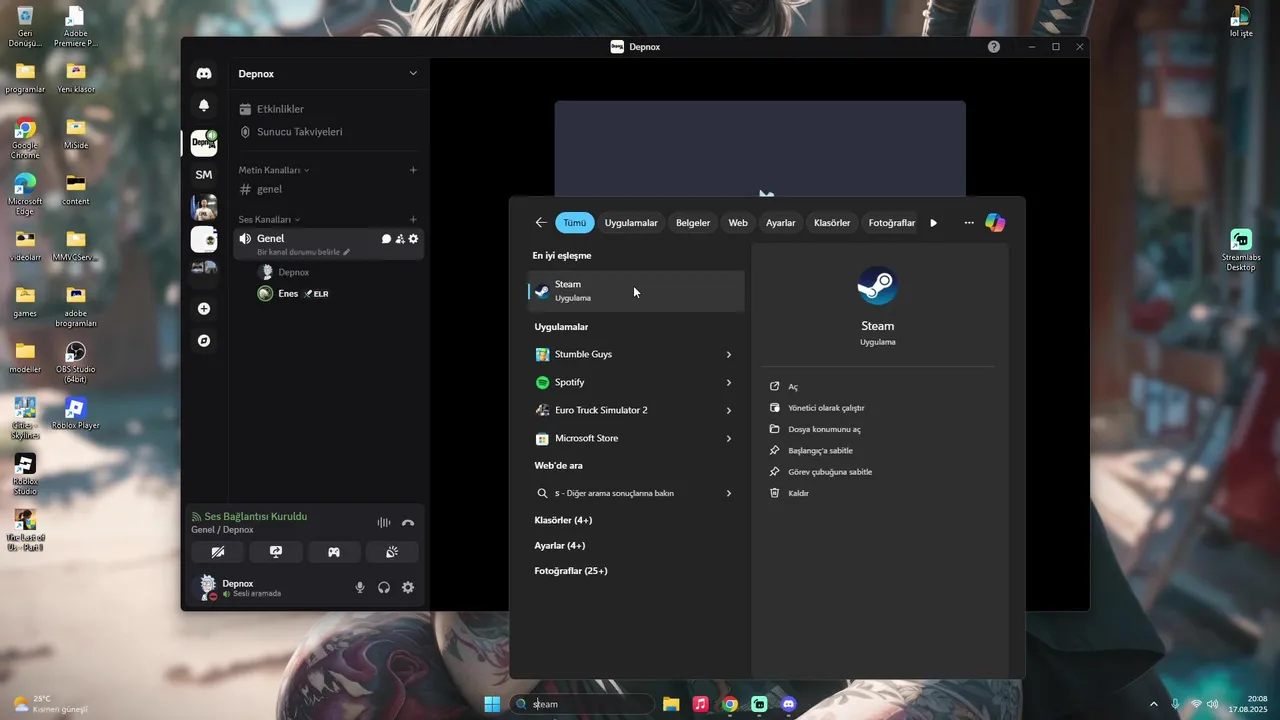Select the Tümü search filter tab
The width and height of the screenshot is (1280, 720).
575,223
